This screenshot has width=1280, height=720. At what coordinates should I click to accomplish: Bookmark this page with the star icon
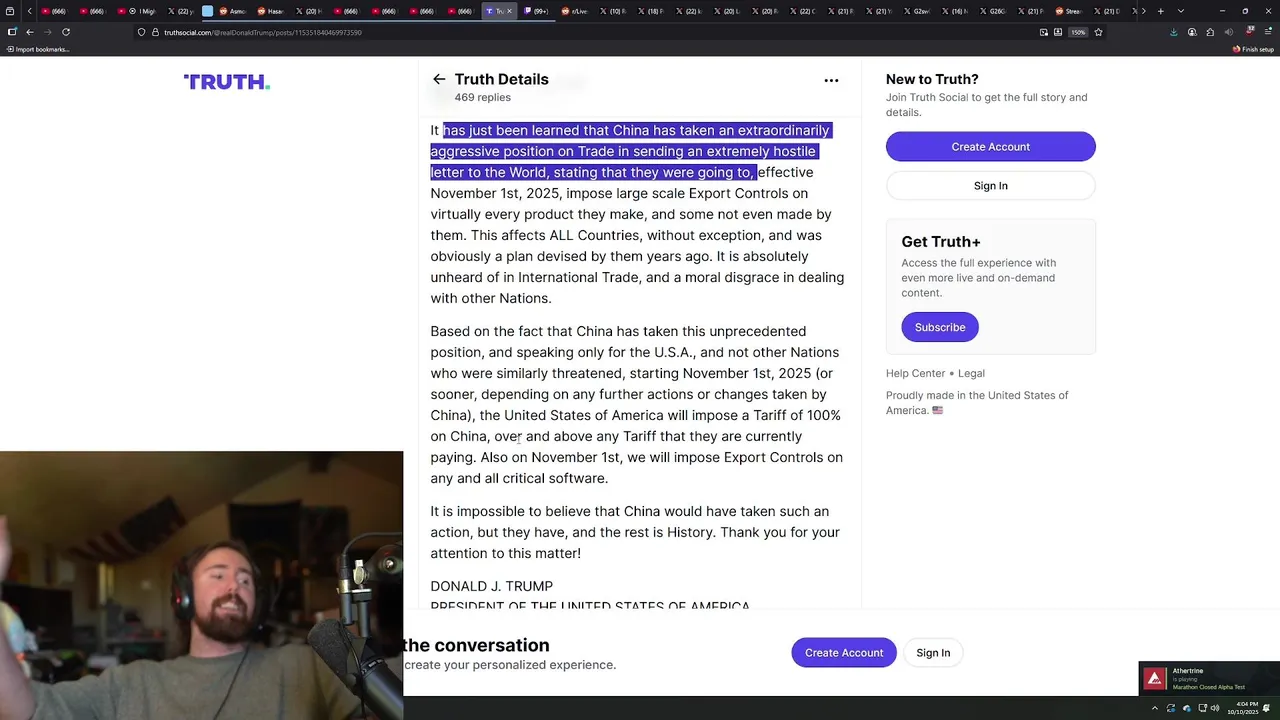(x=1098, y=32)
